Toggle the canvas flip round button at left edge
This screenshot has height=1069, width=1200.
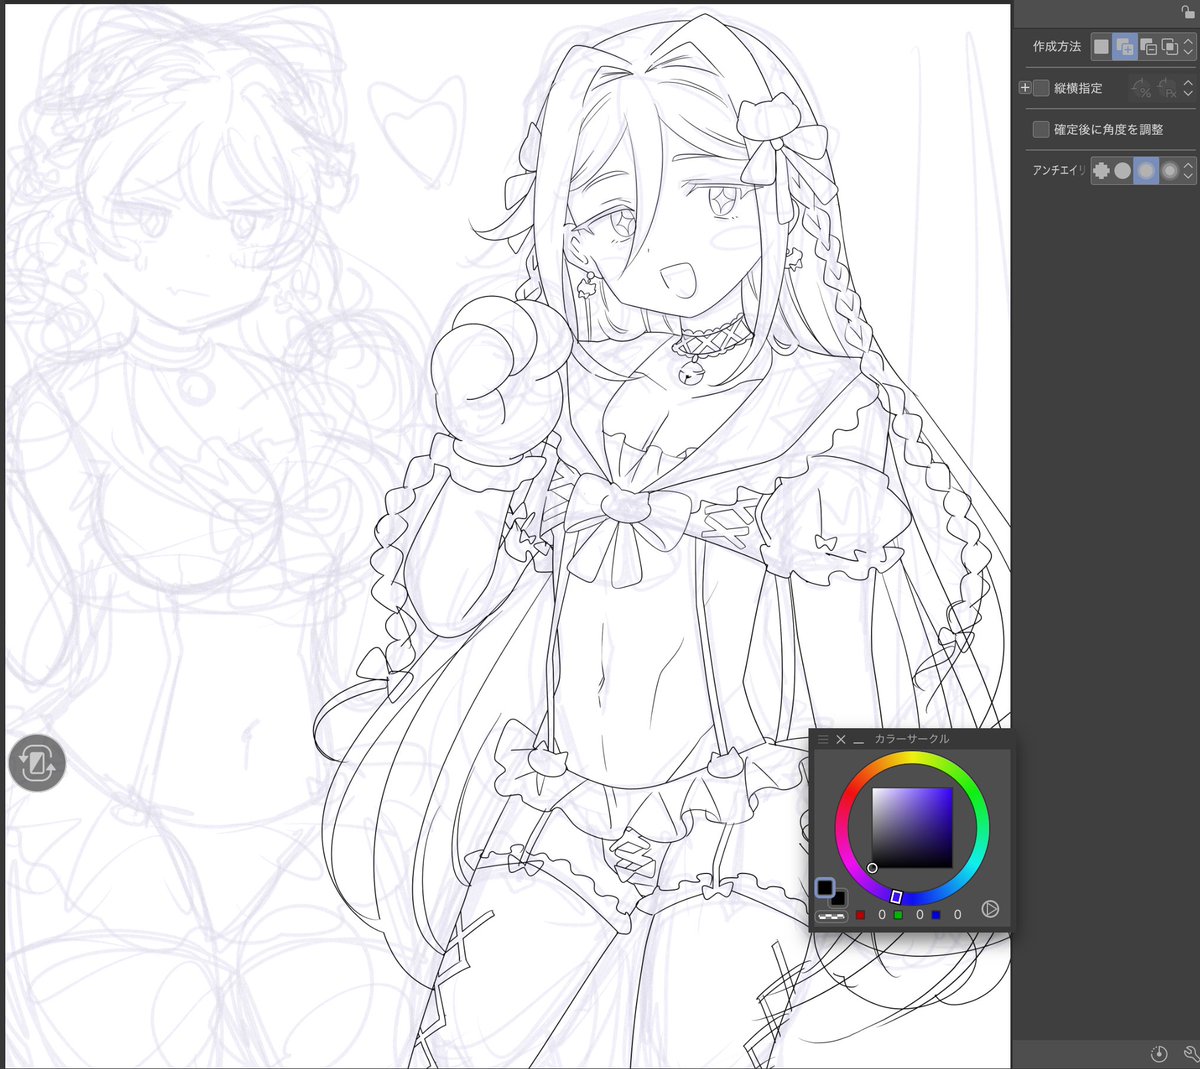click(x=37, y=763)
